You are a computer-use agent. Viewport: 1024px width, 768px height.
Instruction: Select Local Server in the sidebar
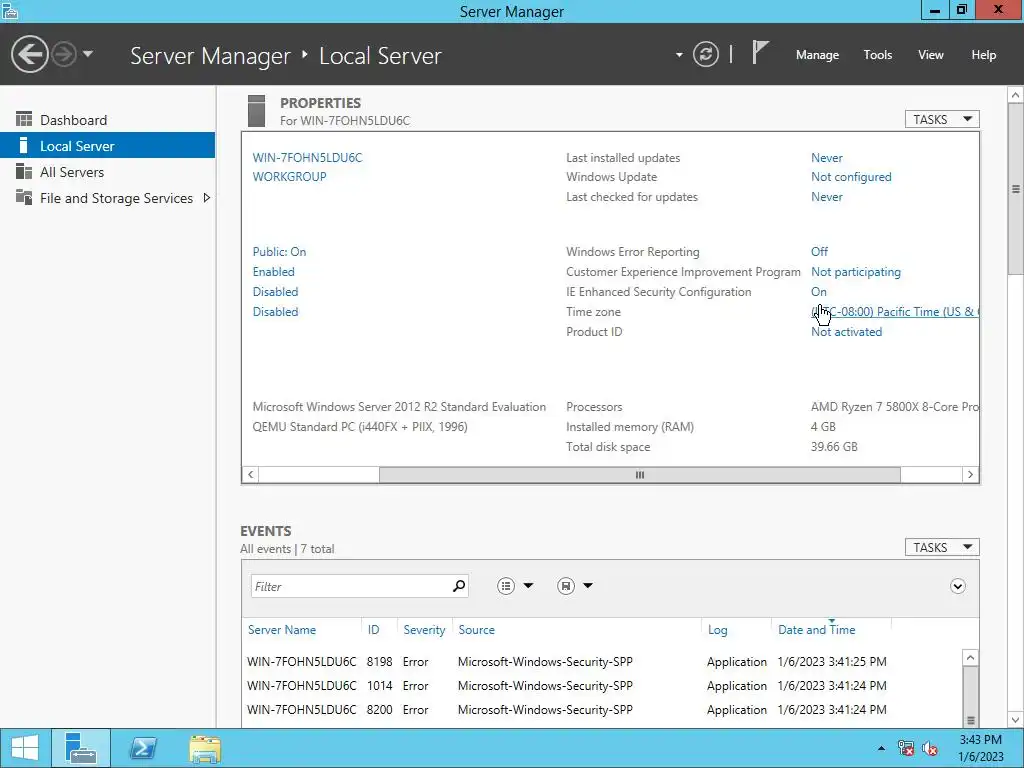click(x=108, y=146)
